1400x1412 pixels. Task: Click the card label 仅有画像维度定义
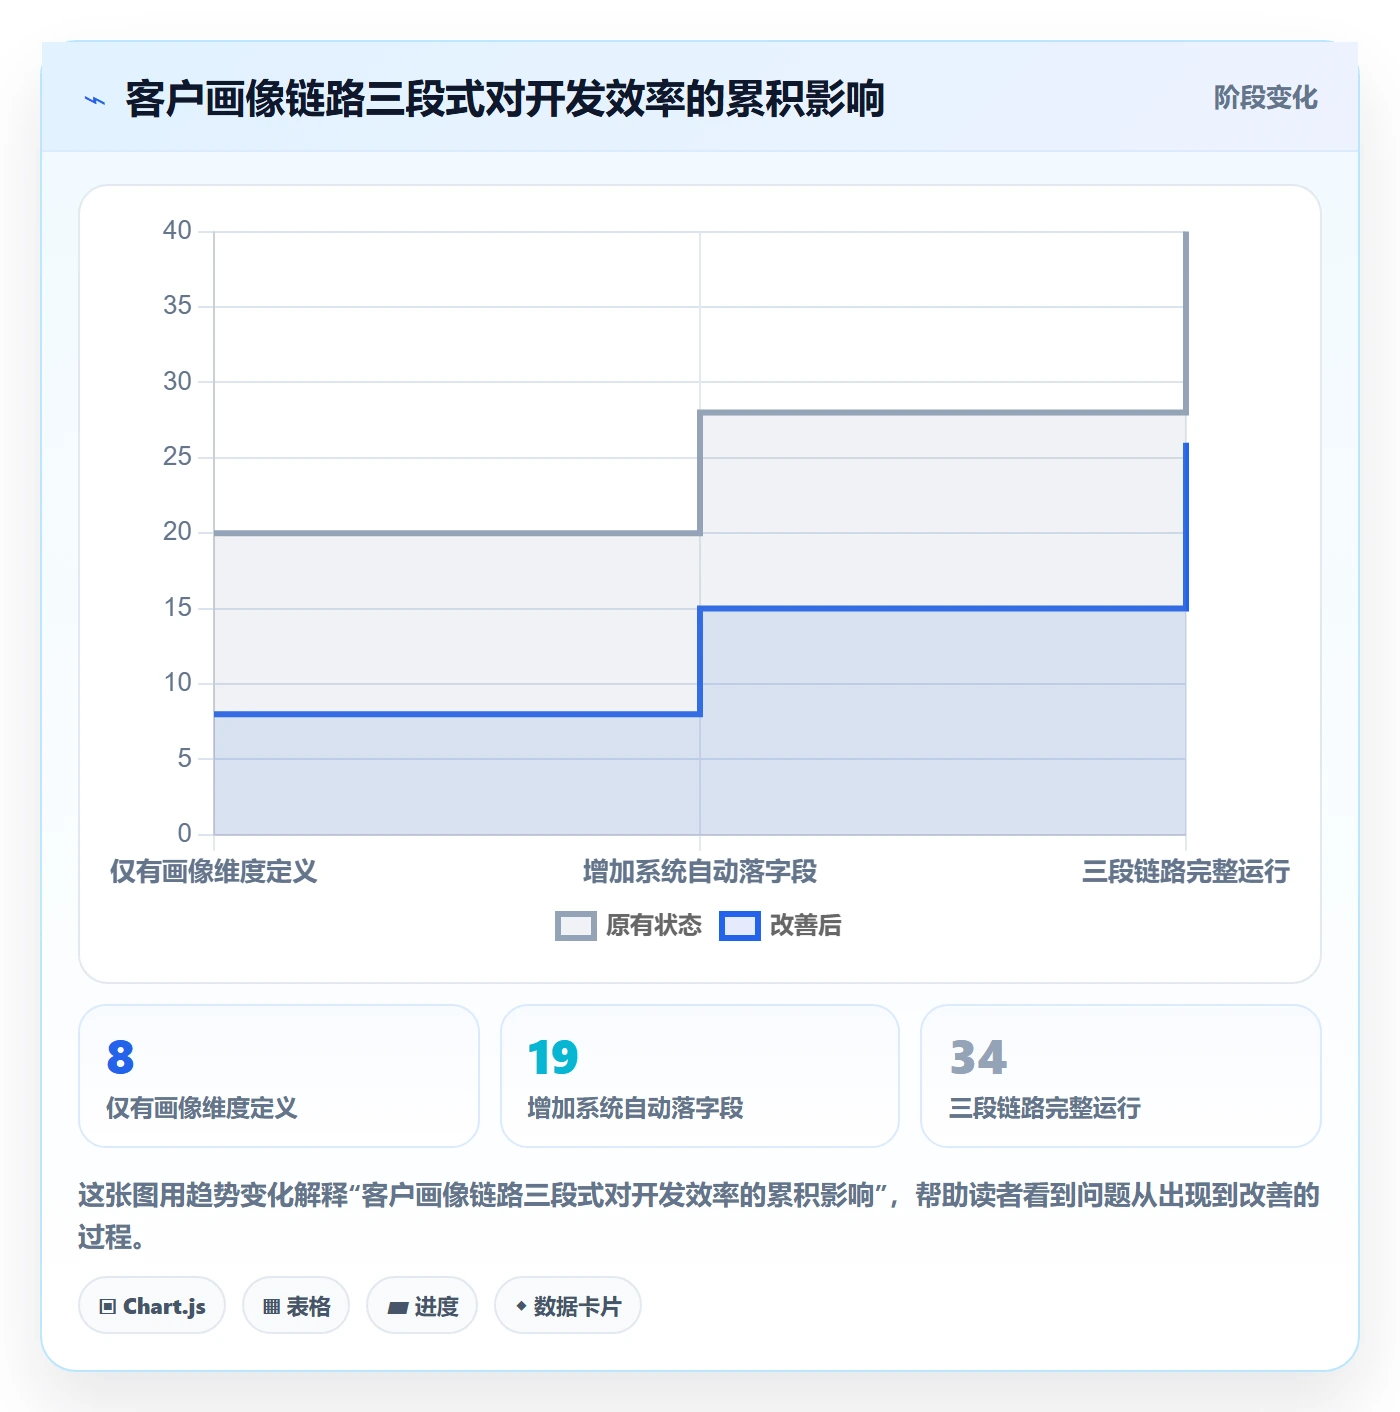[202, 1108]
